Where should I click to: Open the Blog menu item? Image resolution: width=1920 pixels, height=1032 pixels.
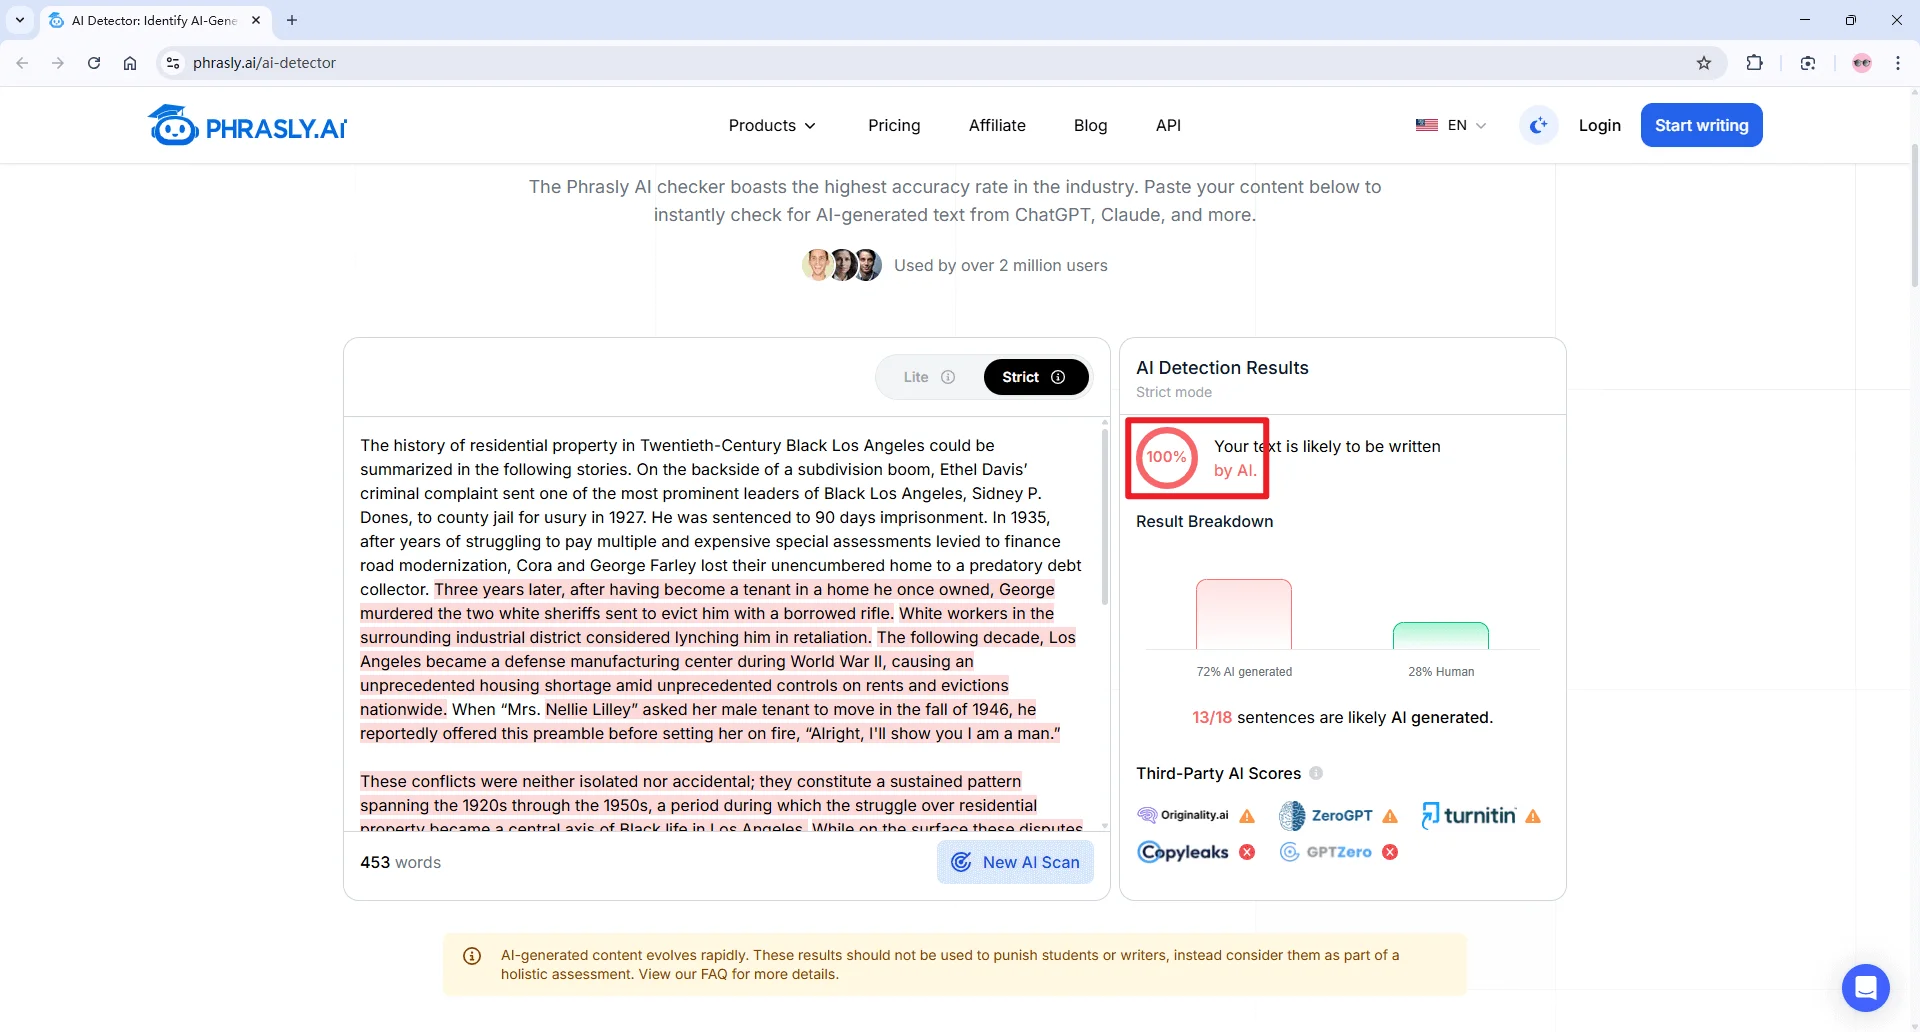pos(1090,125)
